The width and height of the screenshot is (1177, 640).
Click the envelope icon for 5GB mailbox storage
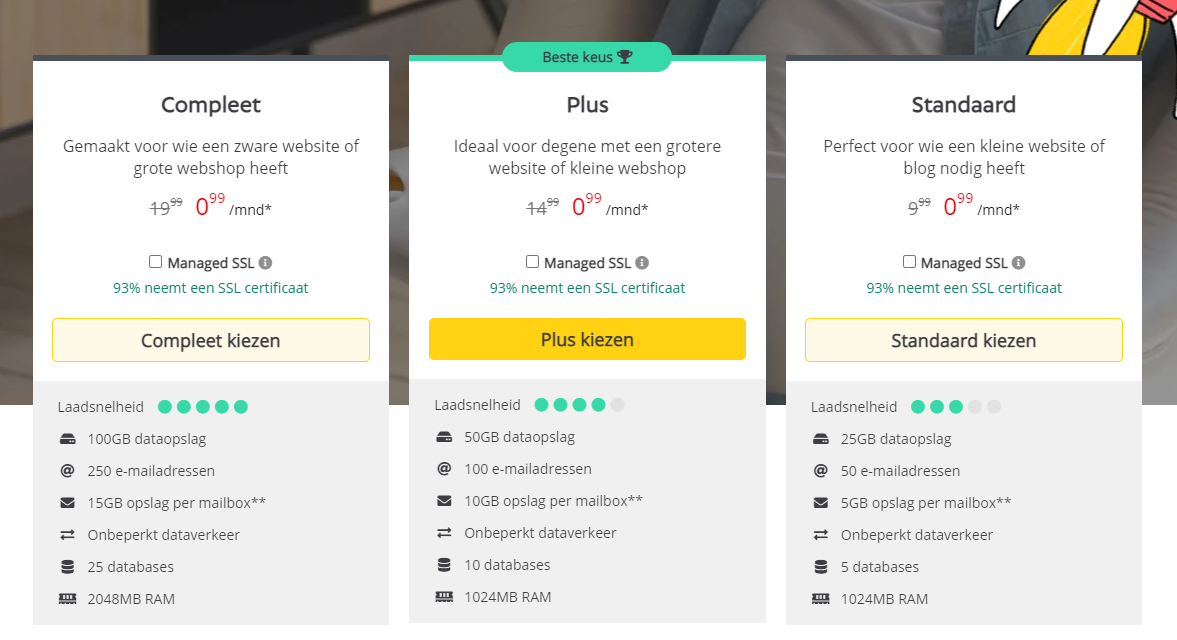[x=821, y=503]
